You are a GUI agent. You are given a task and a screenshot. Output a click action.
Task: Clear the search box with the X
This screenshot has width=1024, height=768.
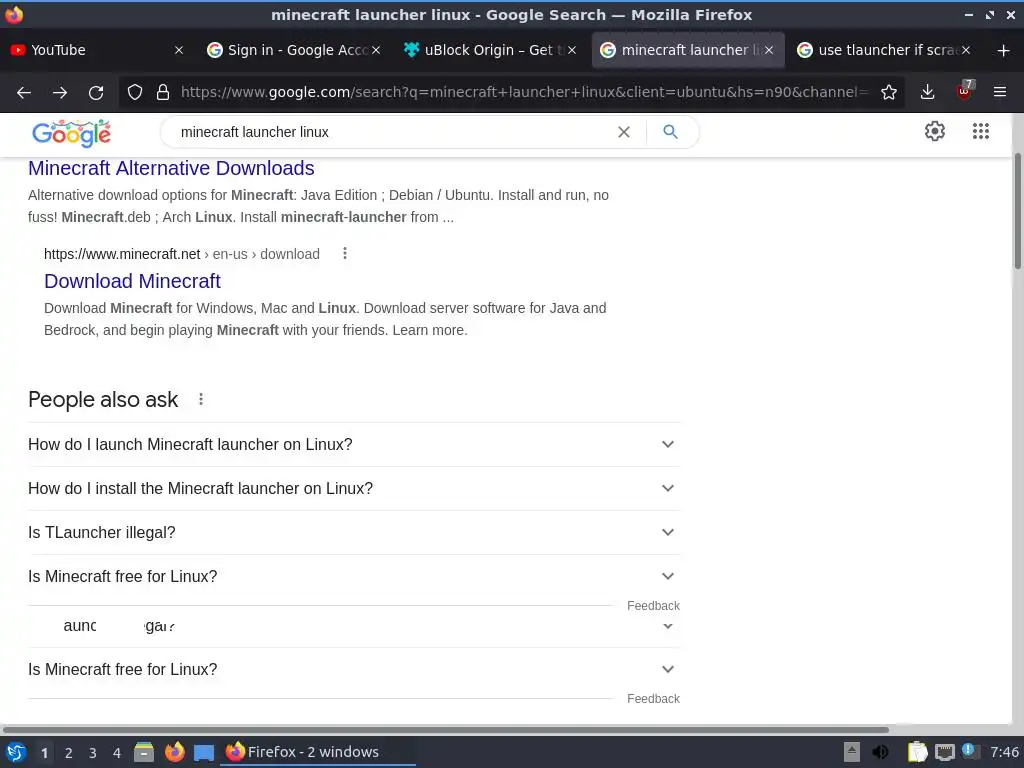(624, 132)
